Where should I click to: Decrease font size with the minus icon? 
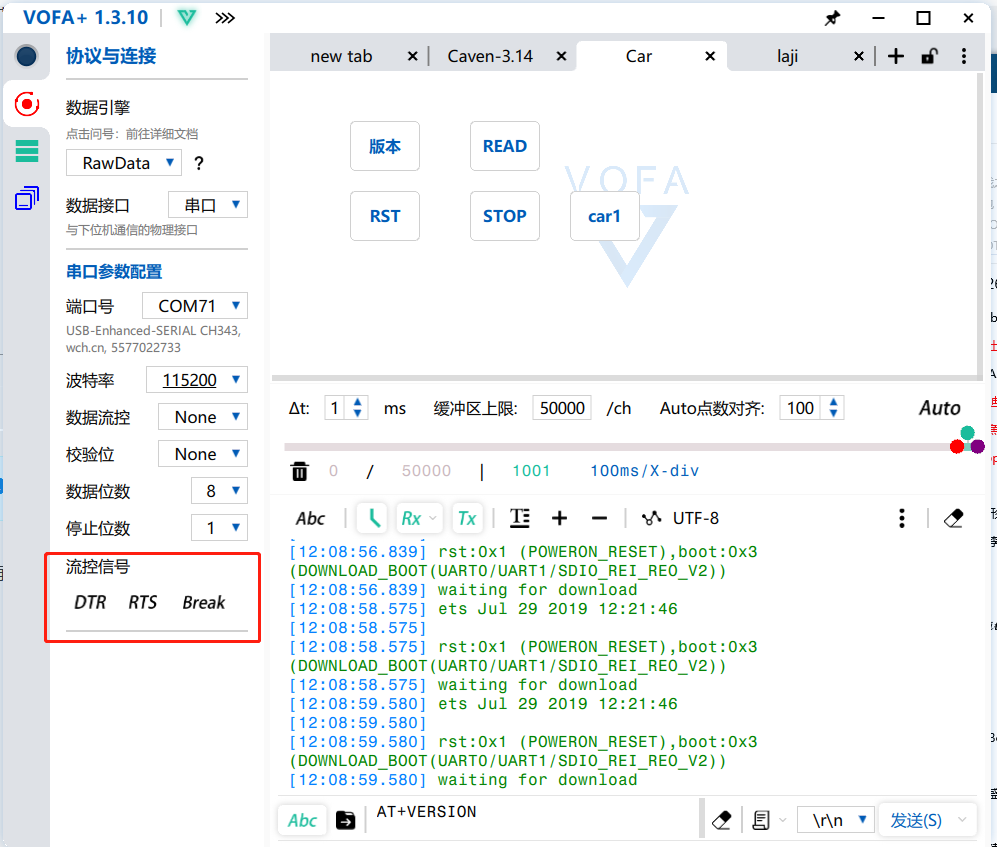[x=599, y=518]
